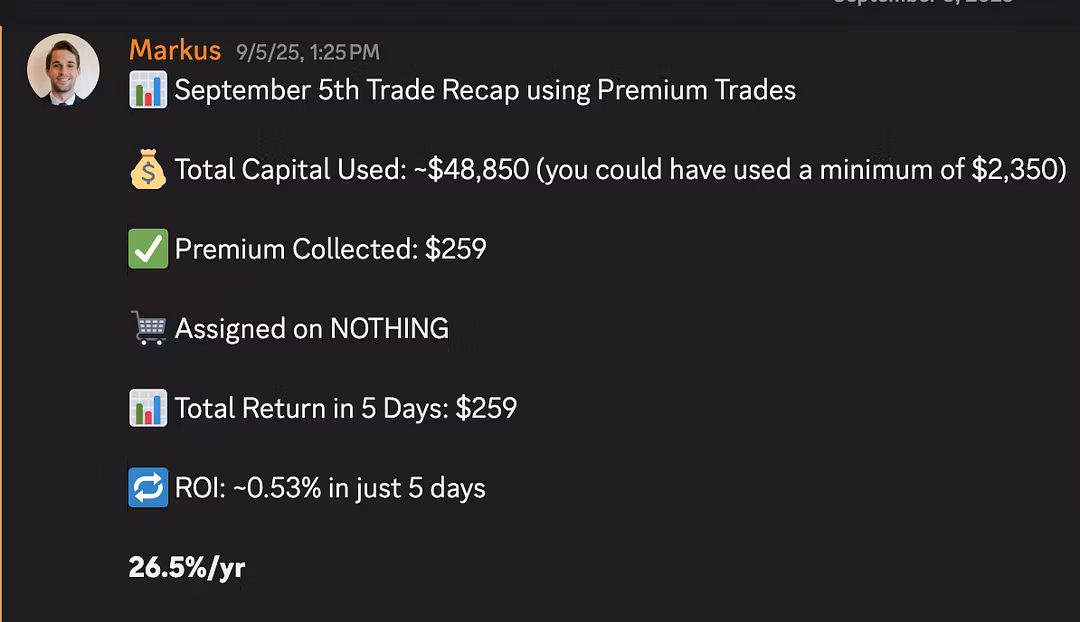Click the Total Return in 5 Days text
Viewport: 1080px width, 622px height.
[345, 408]
